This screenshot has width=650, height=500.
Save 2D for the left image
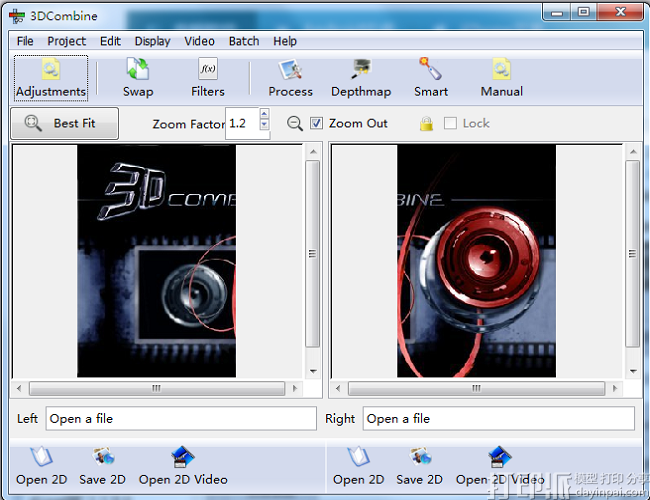pyautogui.click(x=102, y=466)
